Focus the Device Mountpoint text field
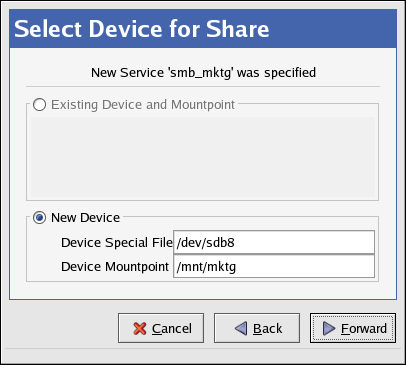 pos(274,266)
